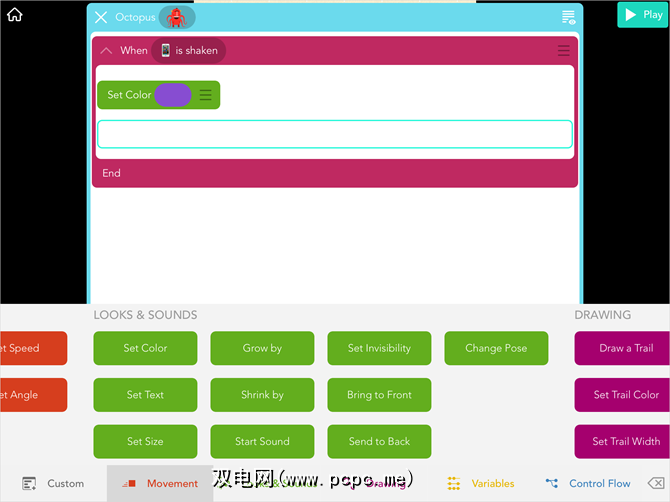The height and width of the screenshot is (502, 670).
Task: Click the DRAWING section heading
Action: point(602,315)
